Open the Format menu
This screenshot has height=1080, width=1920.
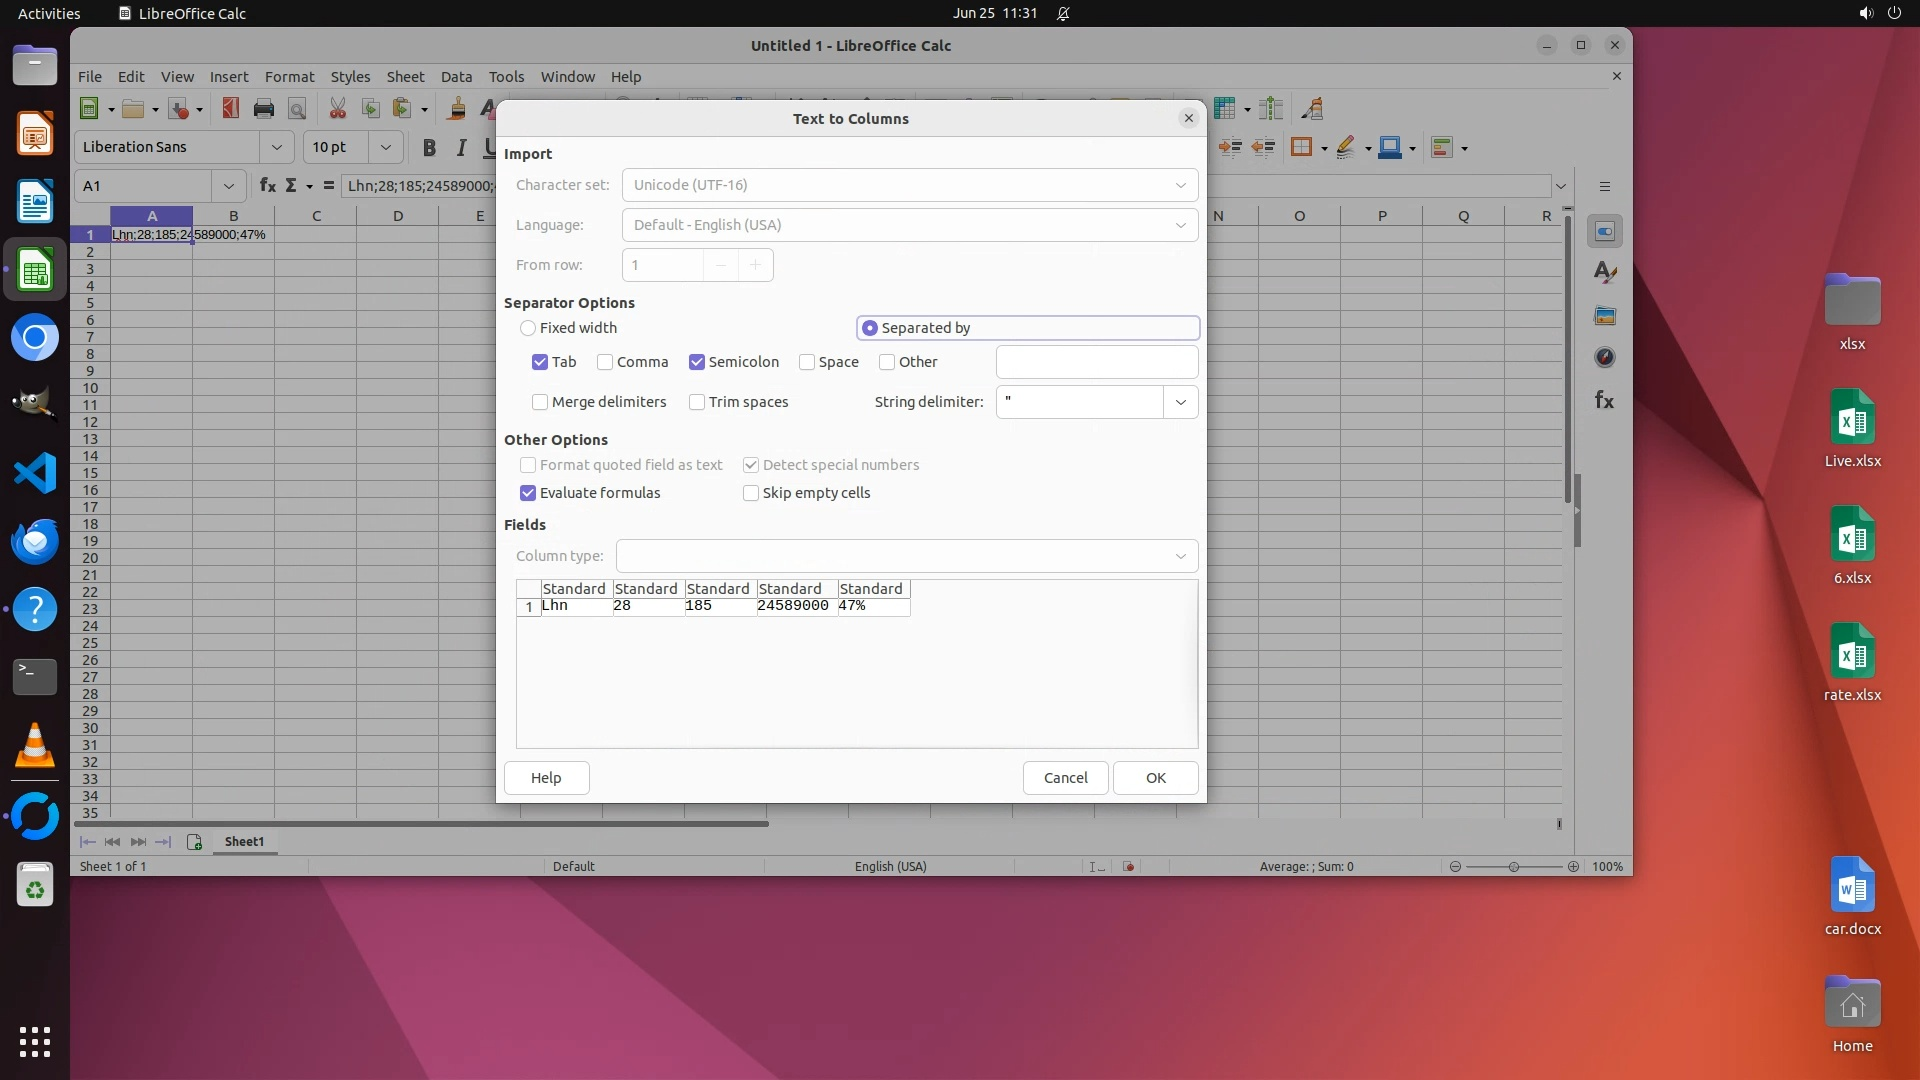click(289, 77)
